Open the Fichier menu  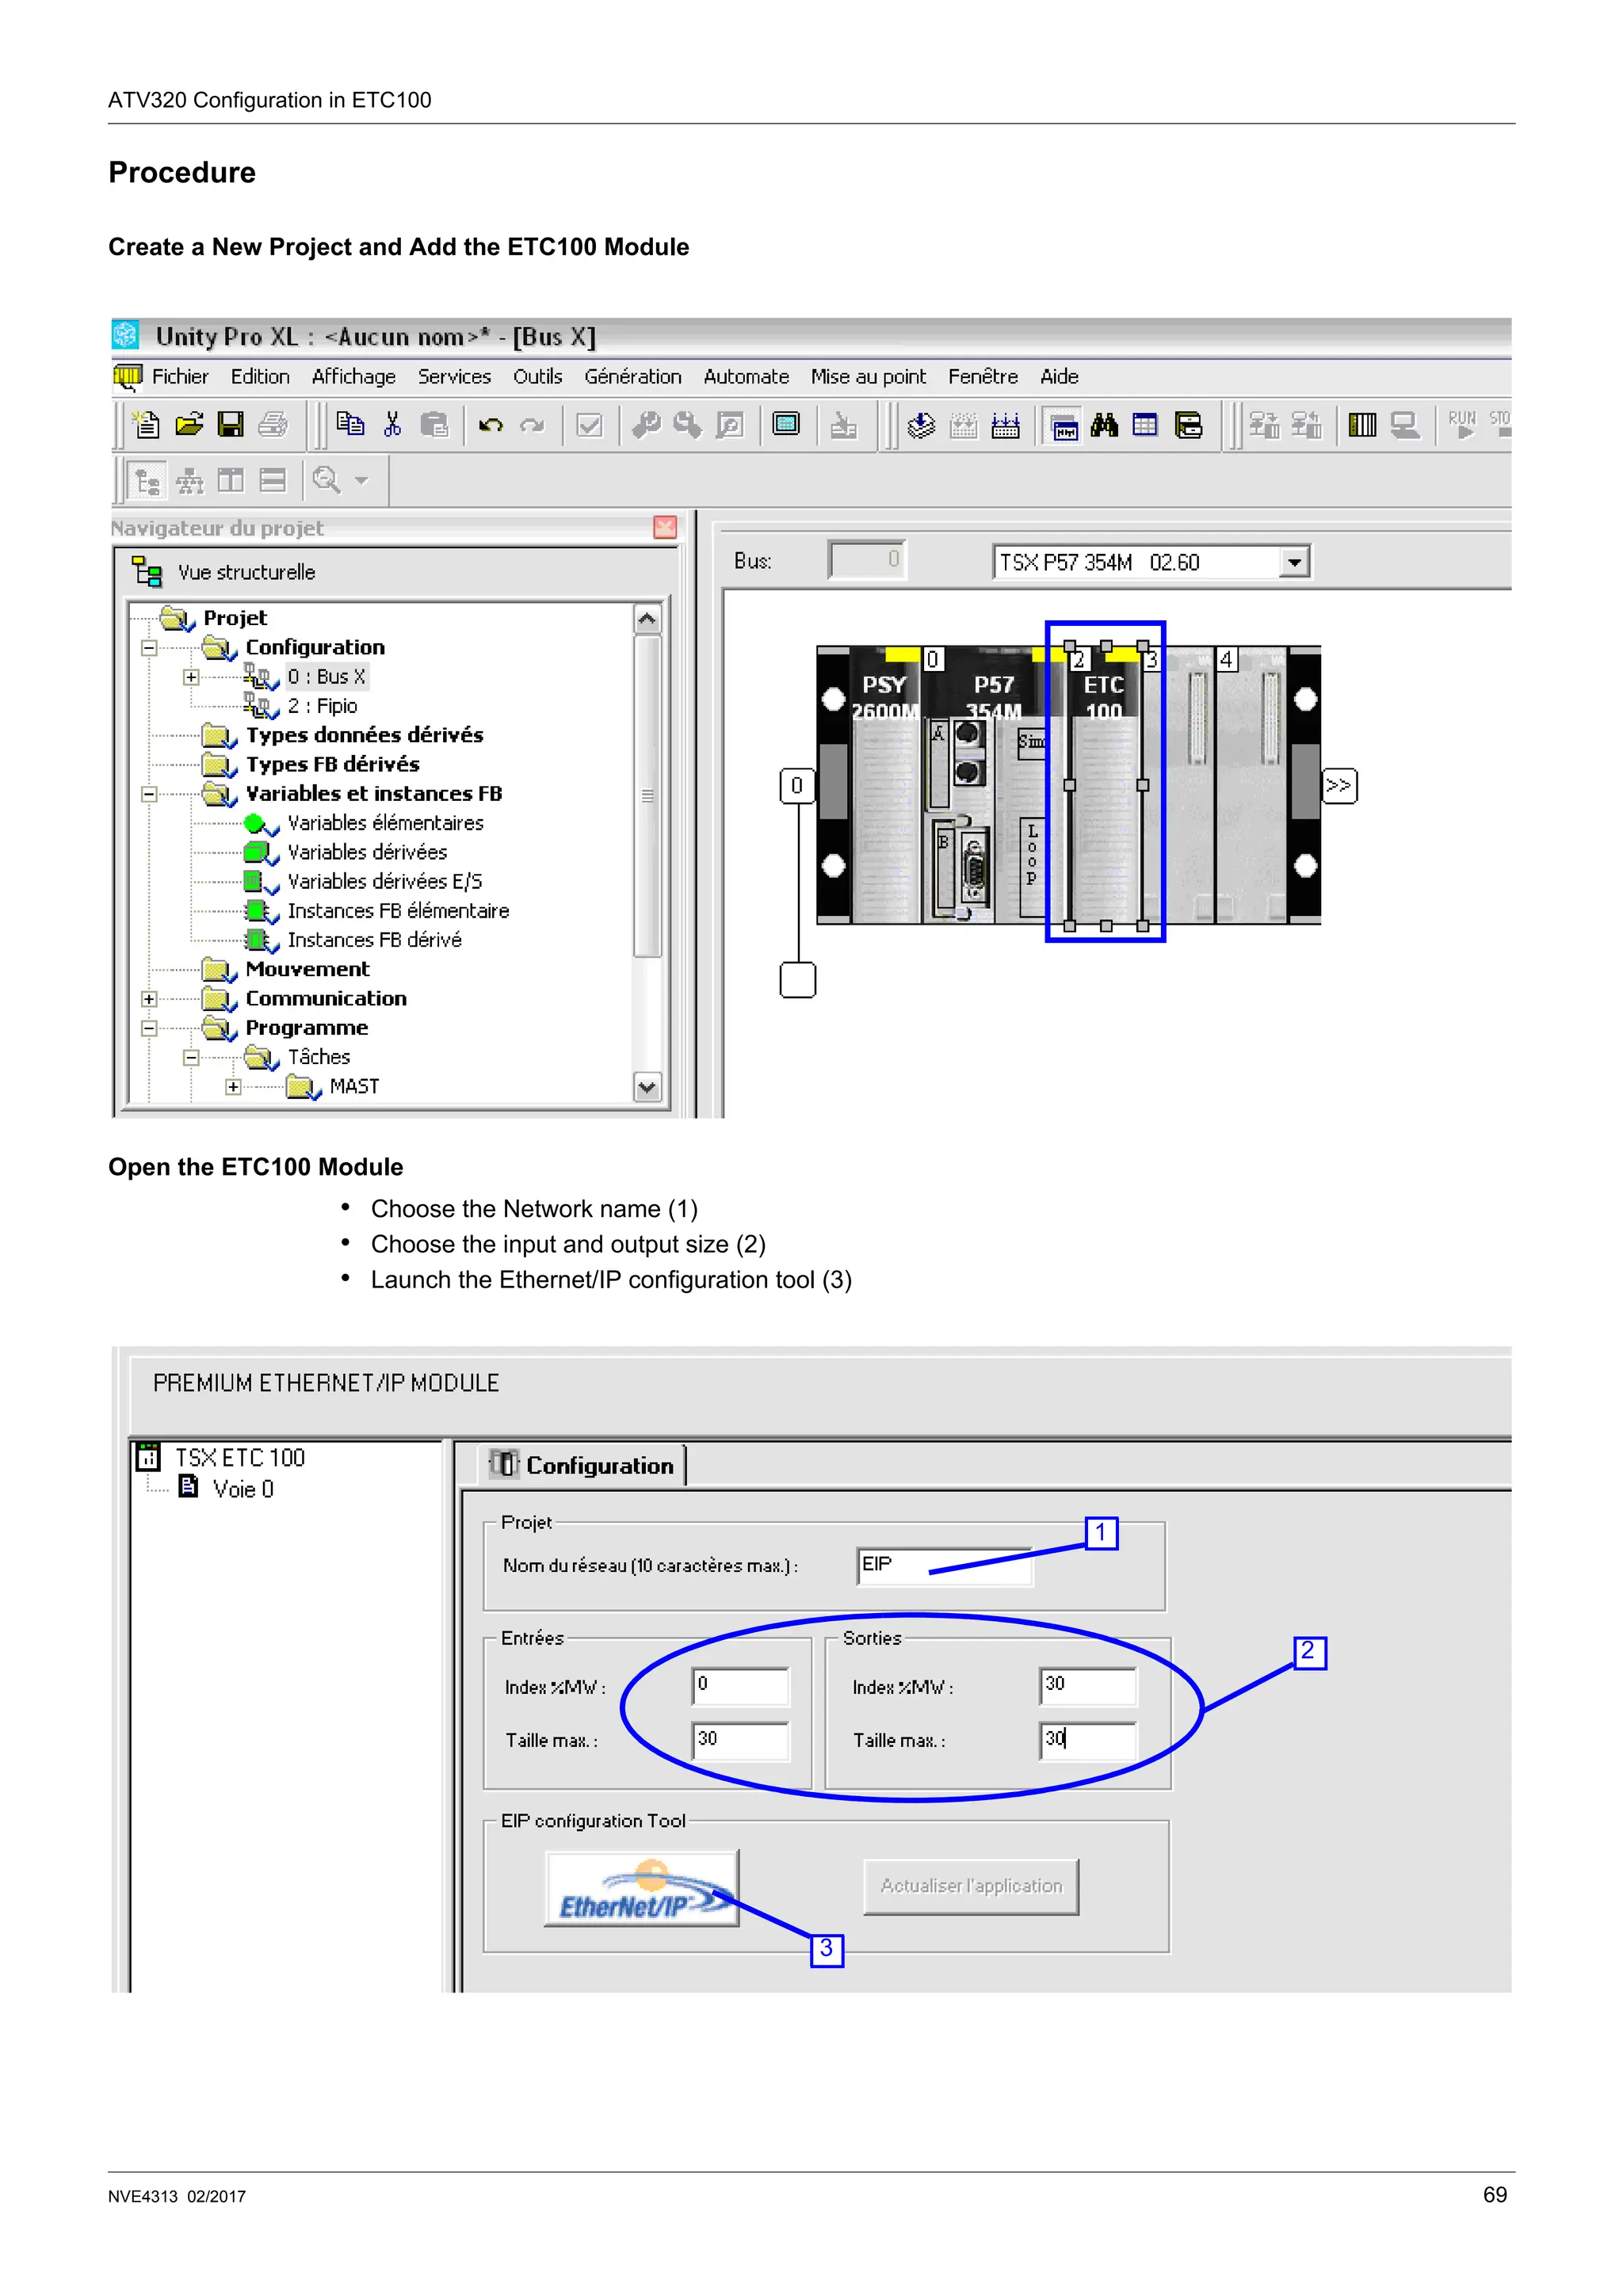point(180,377)
